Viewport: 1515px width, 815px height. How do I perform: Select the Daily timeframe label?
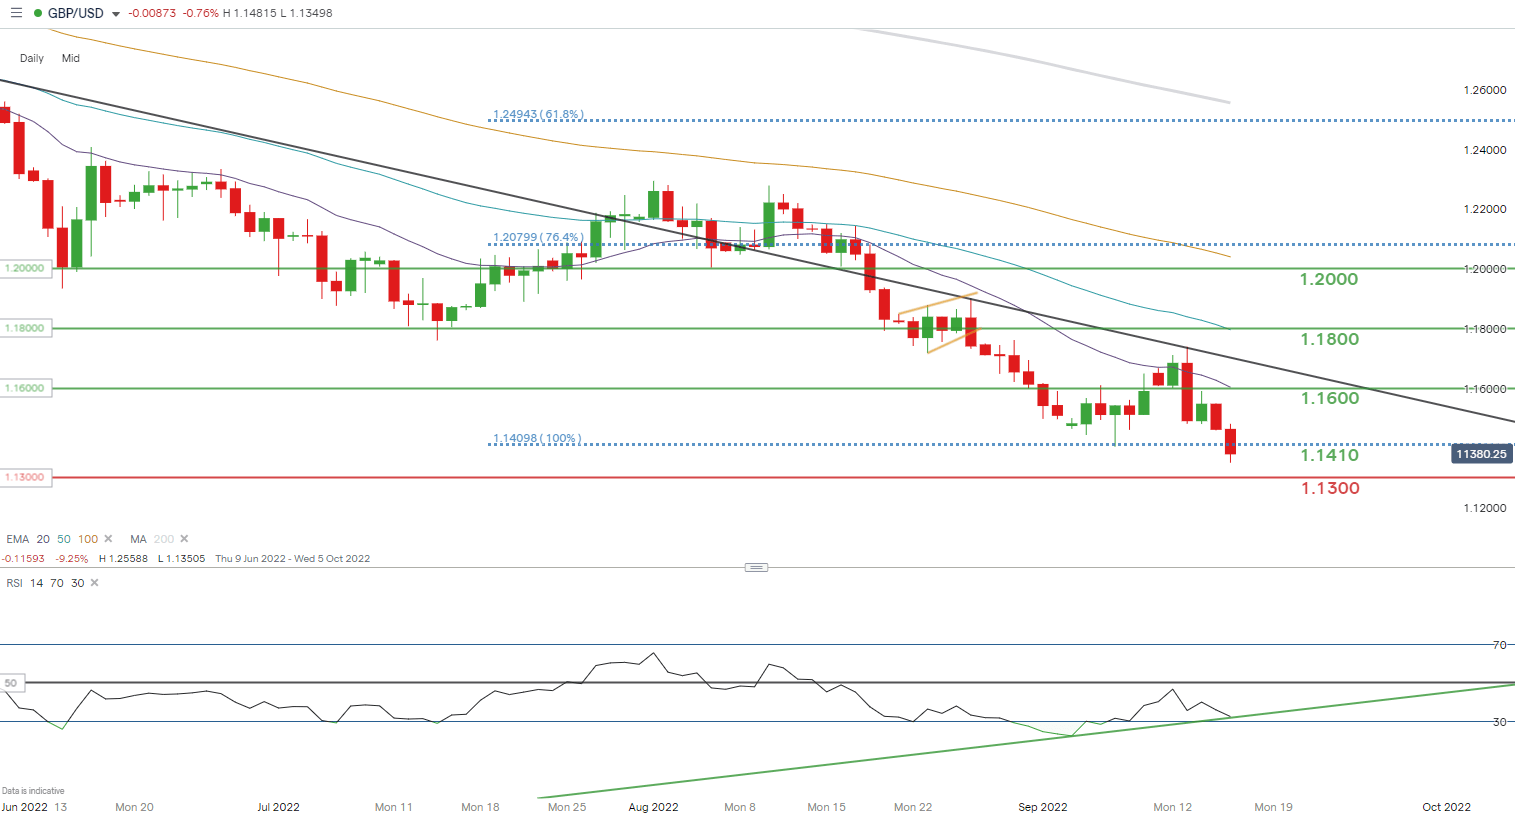point(32,58)
